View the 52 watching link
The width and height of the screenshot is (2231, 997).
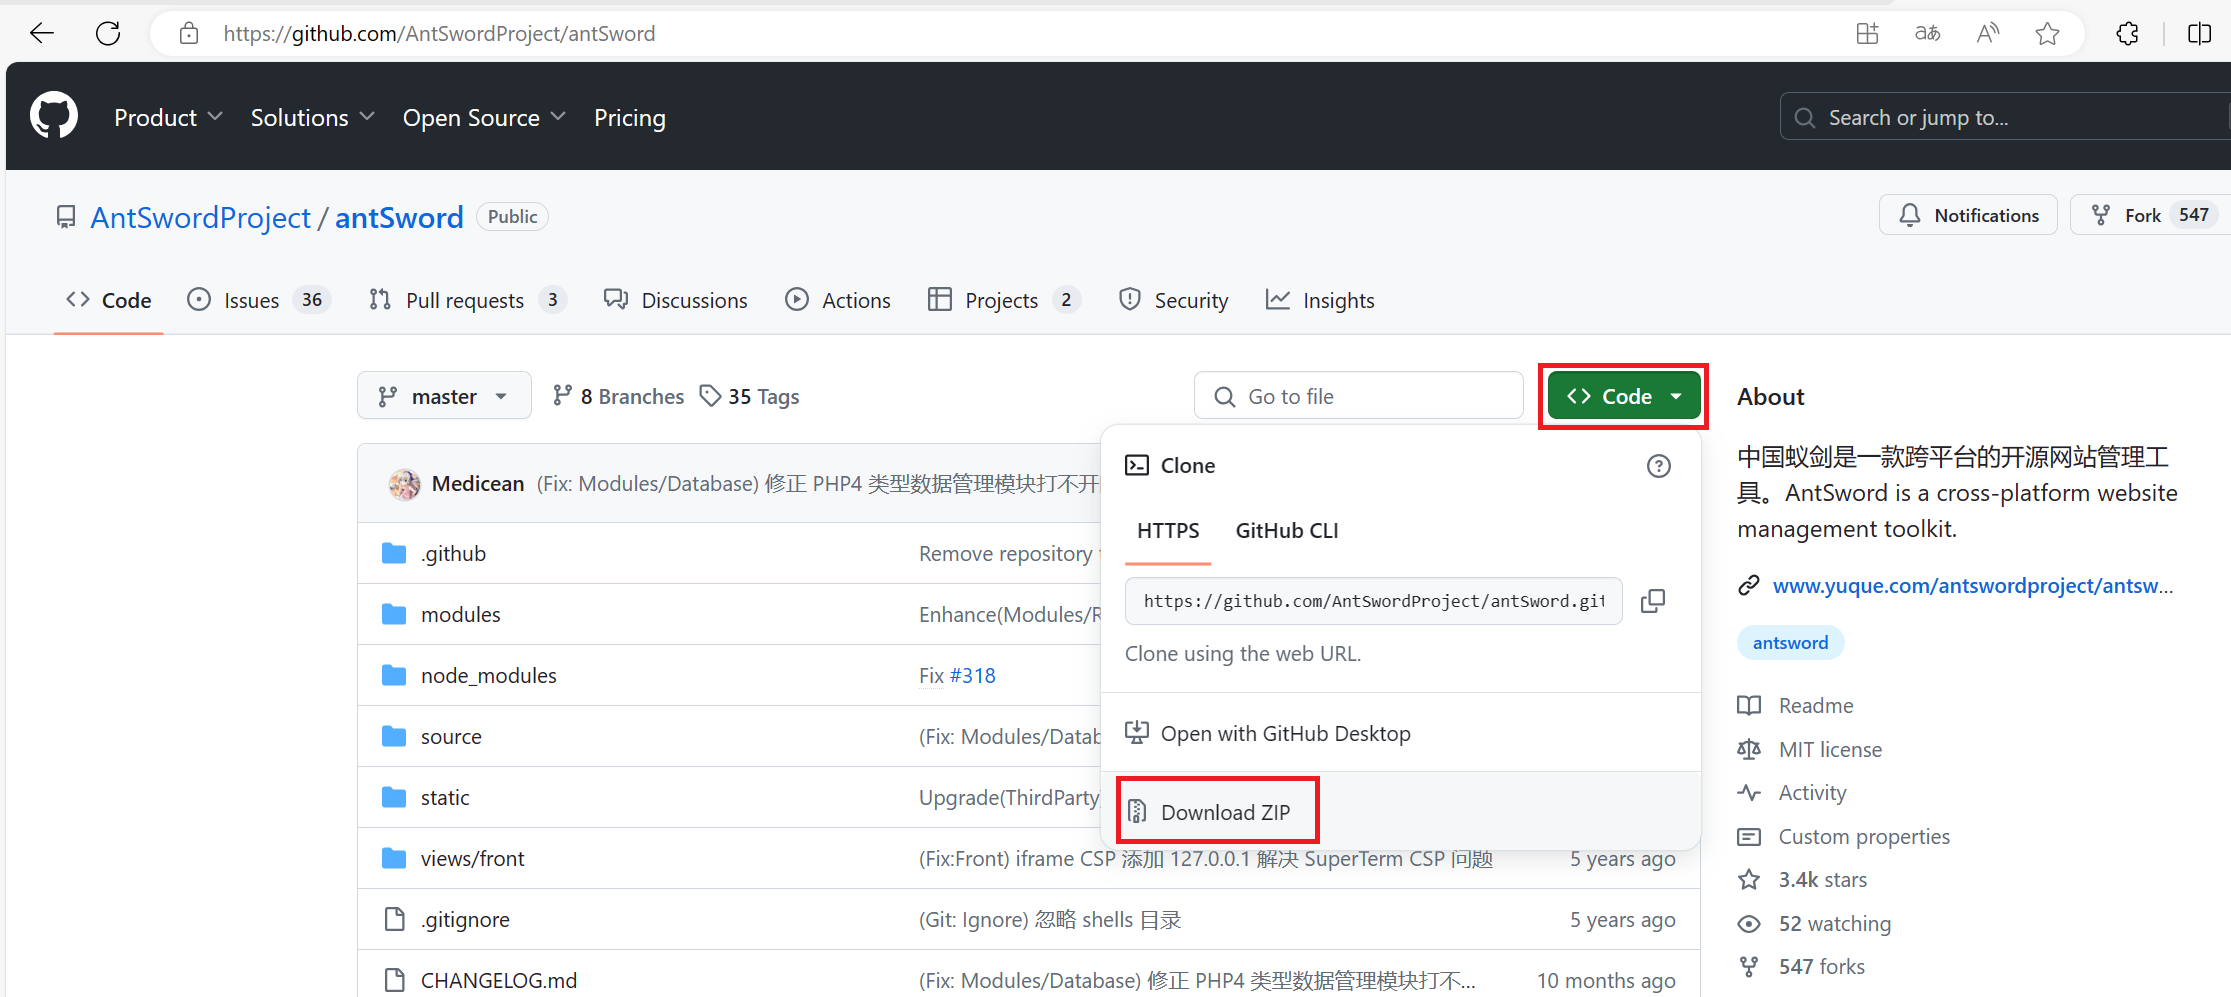point(1835,923)
